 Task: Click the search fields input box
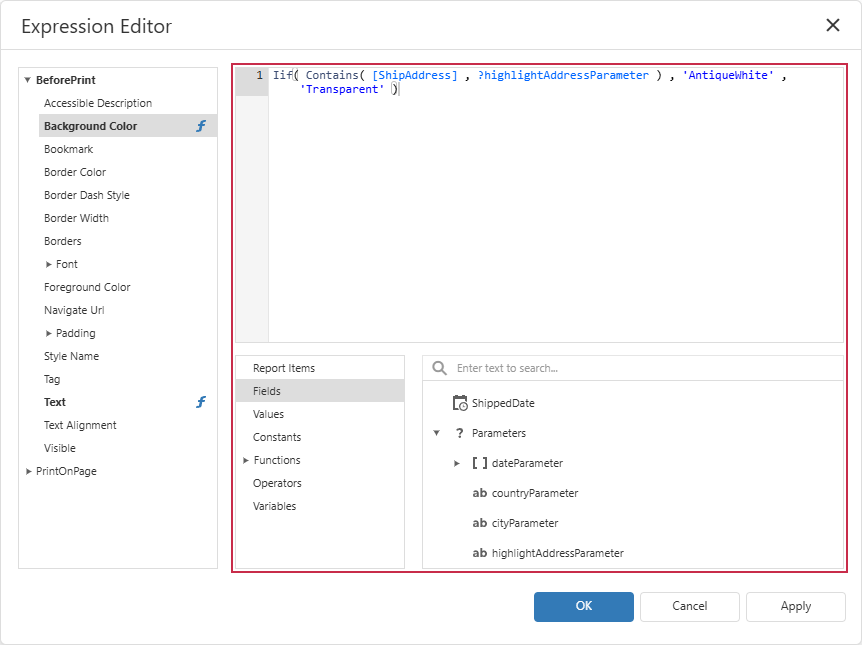tap(632, 368)
